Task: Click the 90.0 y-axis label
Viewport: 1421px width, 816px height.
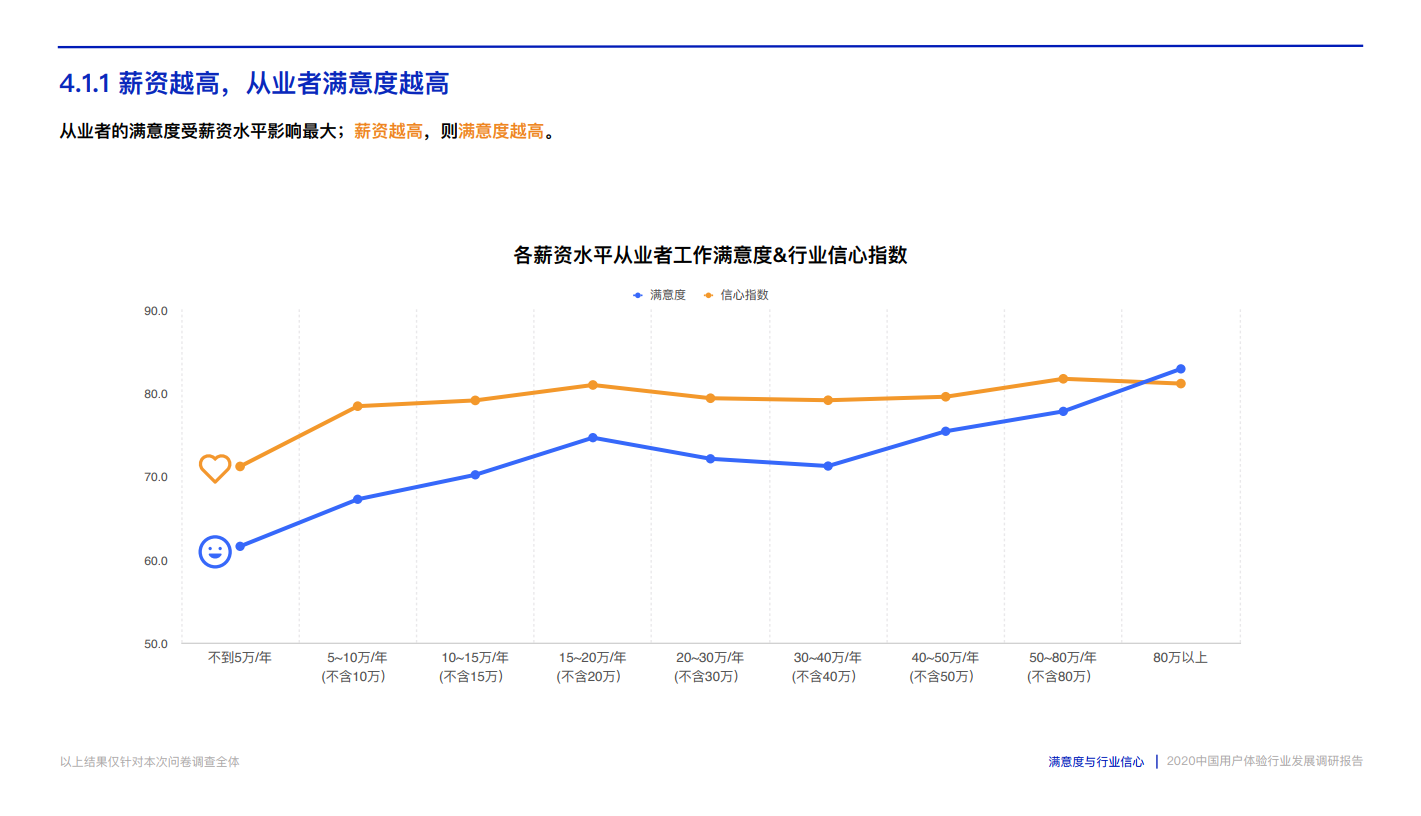Action: 156,311
